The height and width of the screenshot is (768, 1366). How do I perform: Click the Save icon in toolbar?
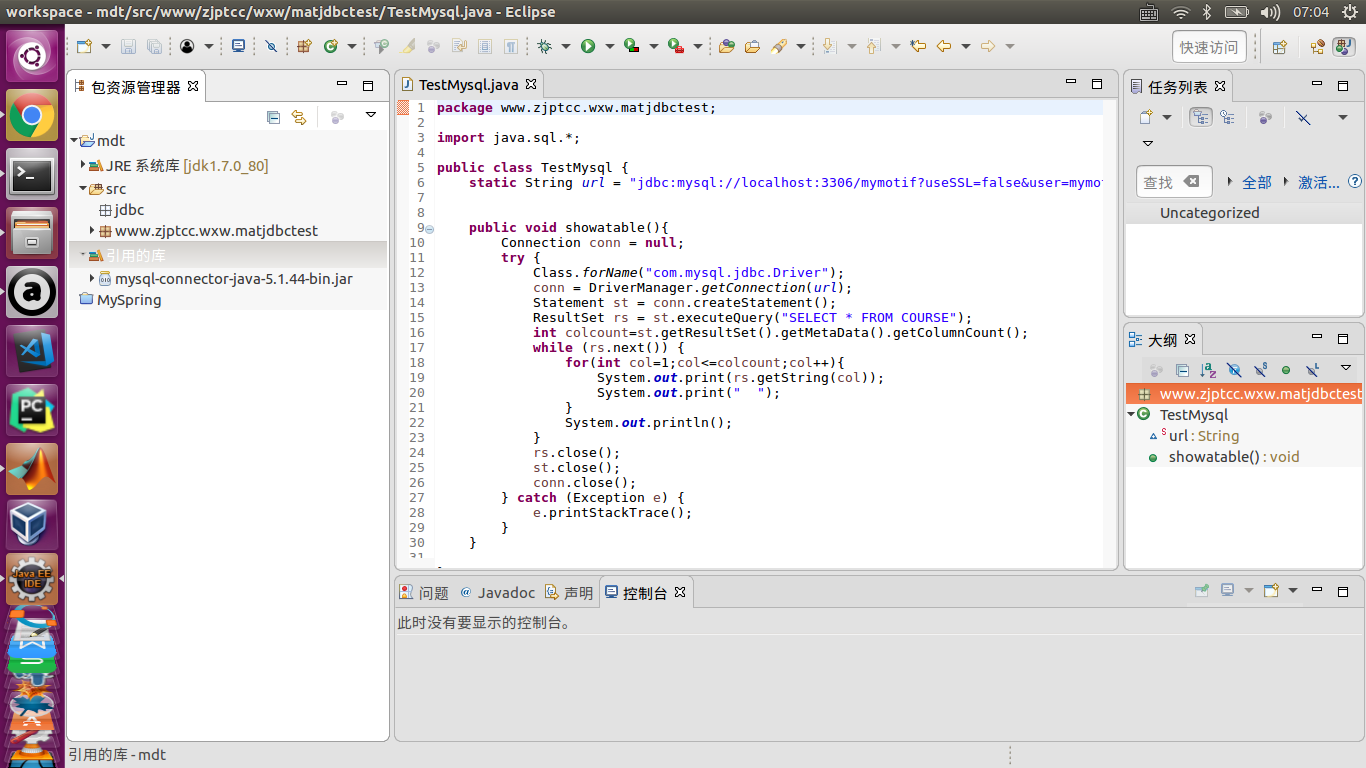click(x=128, y=46)
